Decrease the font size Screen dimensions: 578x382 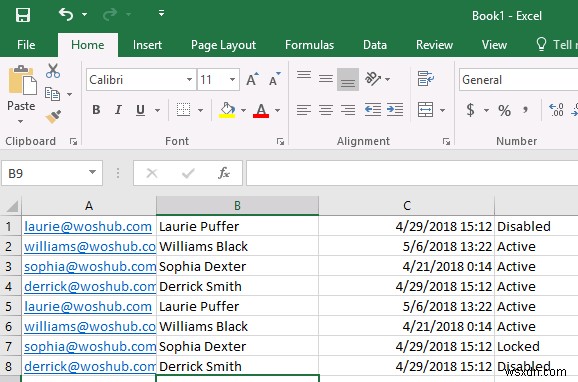click(x=275, y=79)
